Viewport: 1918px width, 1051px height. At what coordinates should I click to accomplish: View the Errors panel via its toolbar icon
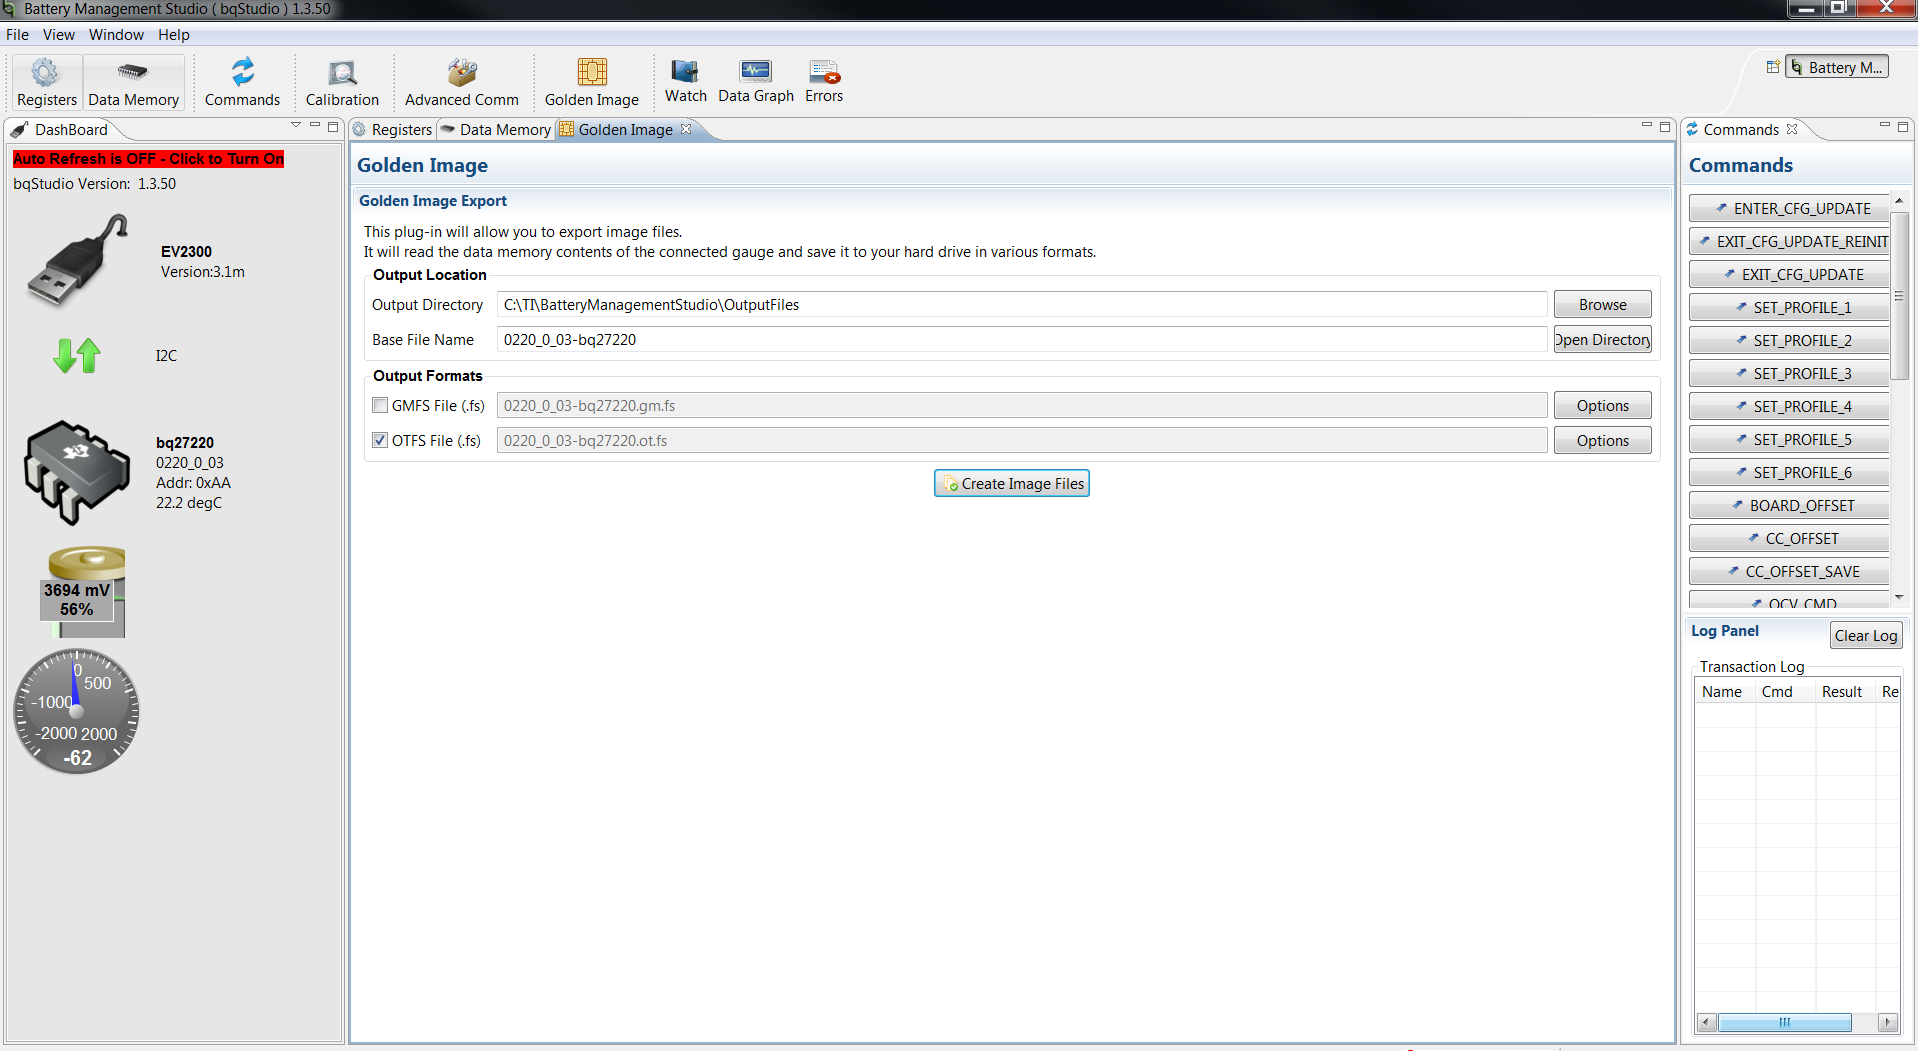[x=823, y=82]
